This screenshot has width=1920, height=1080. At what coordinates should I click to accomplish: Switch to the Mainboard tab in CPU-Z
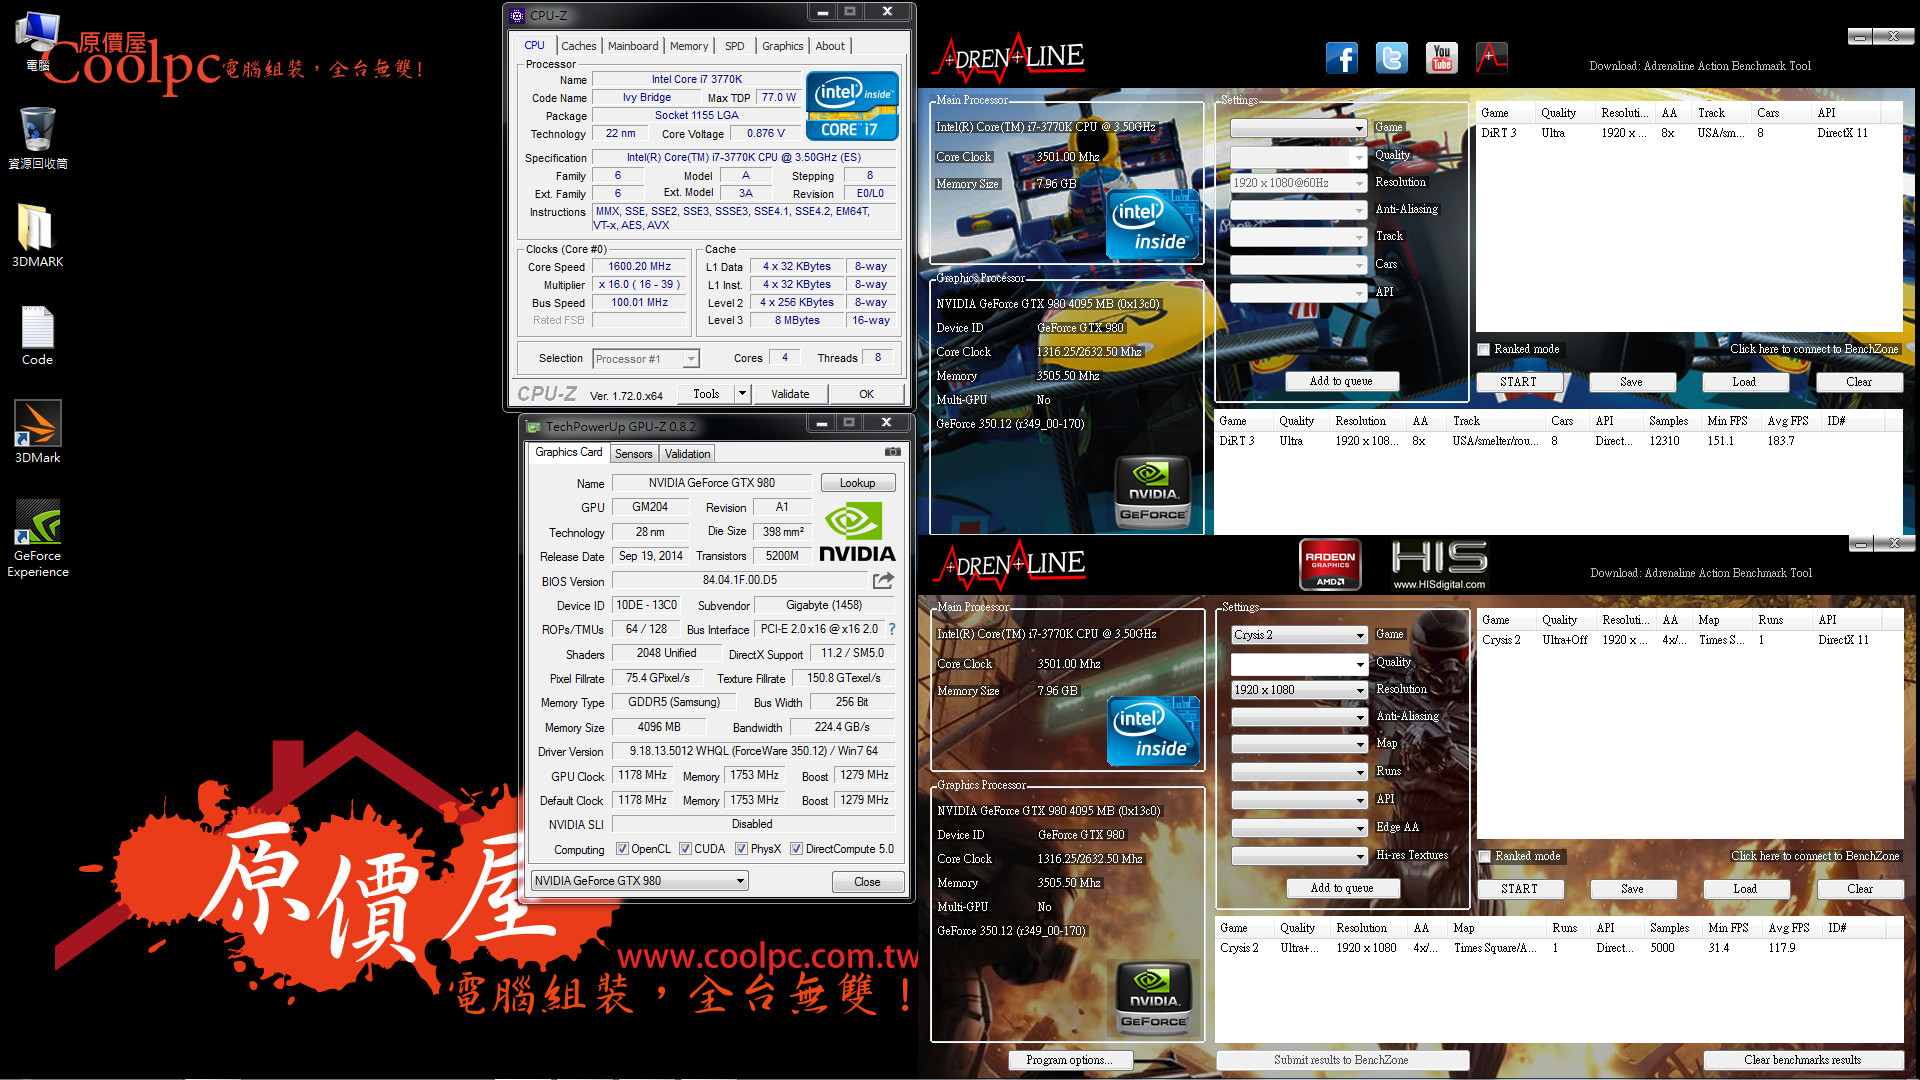coord(633,46)
